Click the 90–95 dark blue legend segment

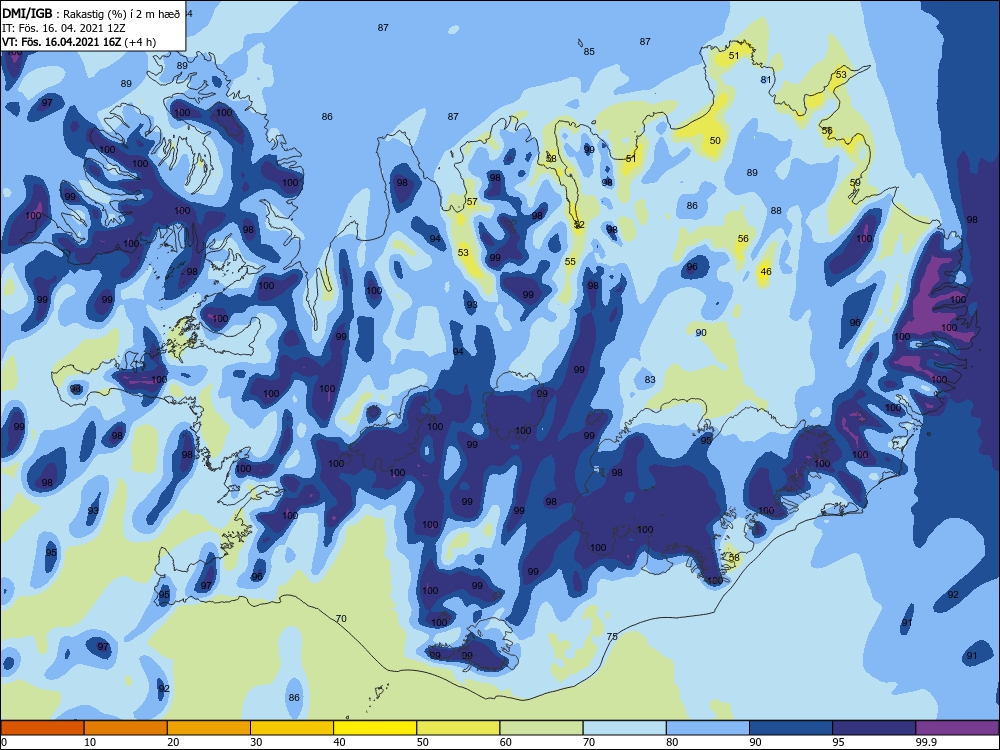pyautogui.click(x=791, y=728)
